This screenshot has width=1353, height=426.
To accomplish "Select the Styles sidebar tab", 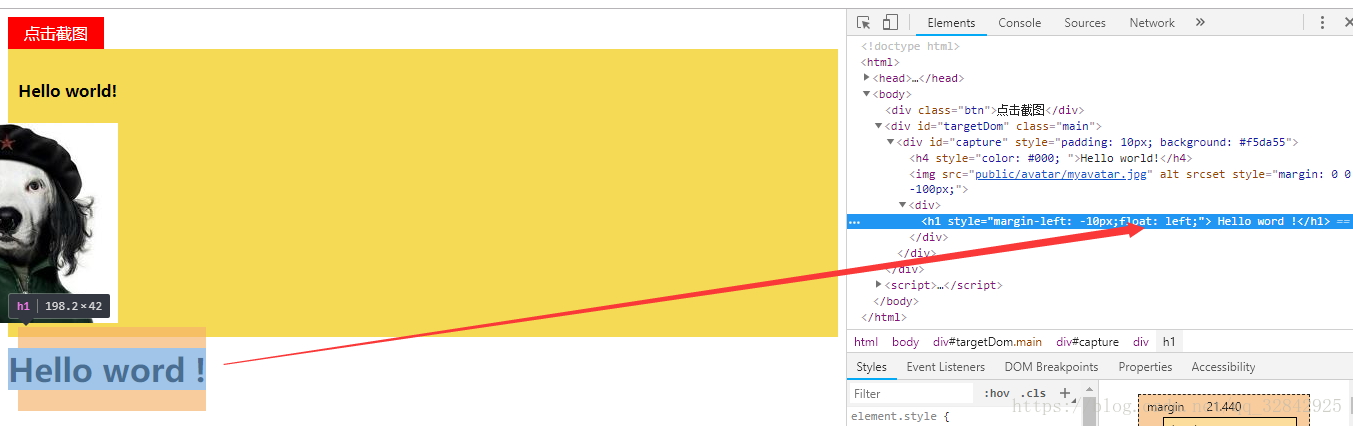I will [871, 367].
